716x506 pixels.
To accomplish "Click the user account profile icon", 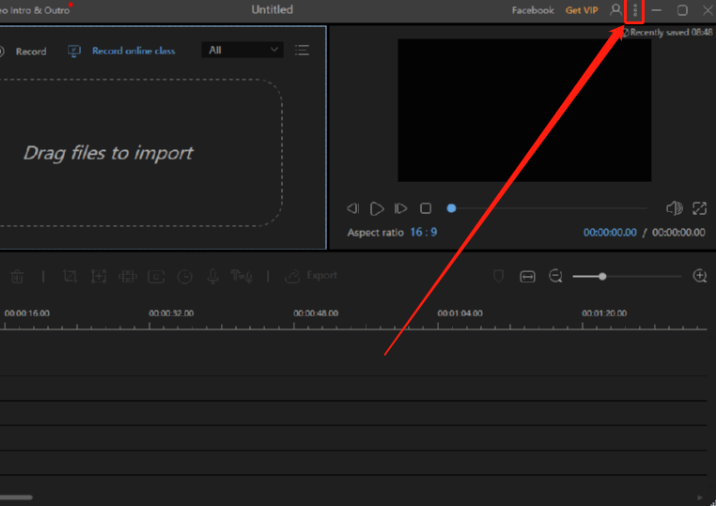I will click(x=616, y=10).
